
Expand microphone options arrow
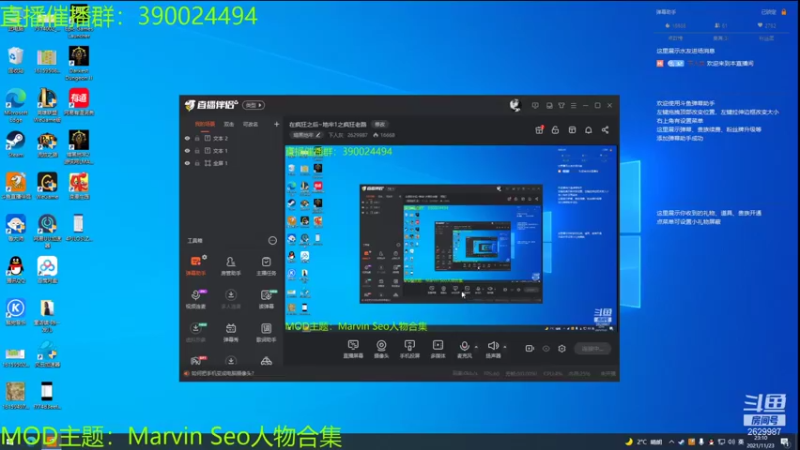point(476,347)
